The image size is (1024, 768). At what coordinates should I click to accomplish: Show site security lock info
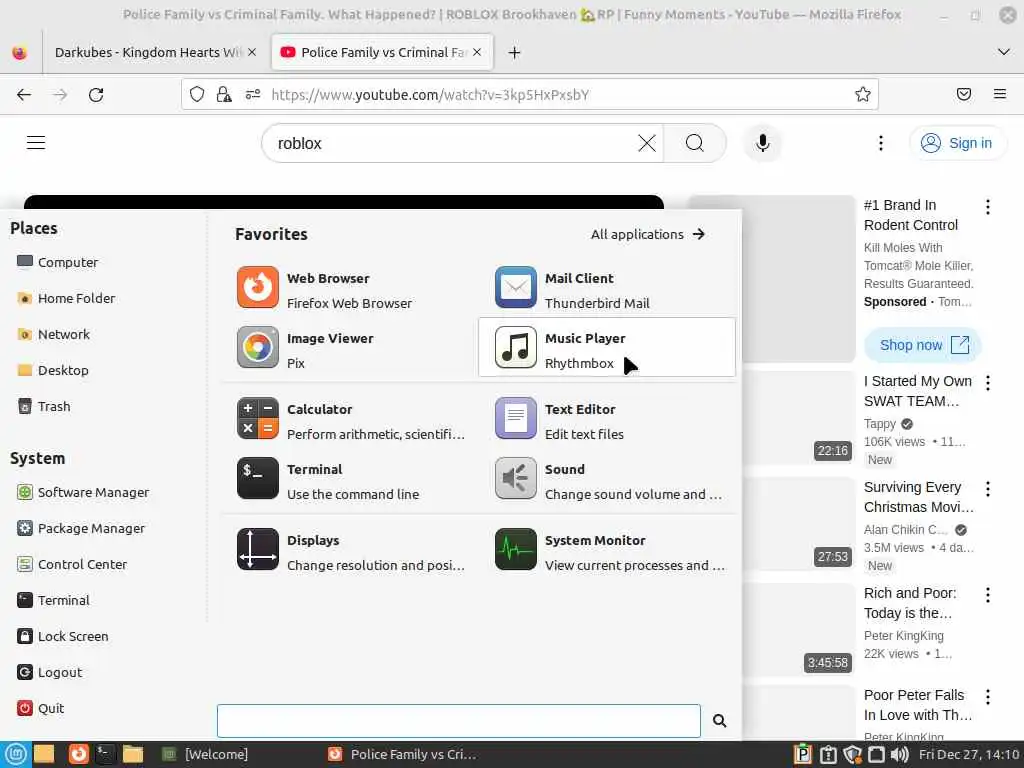(x=224, y=95)
